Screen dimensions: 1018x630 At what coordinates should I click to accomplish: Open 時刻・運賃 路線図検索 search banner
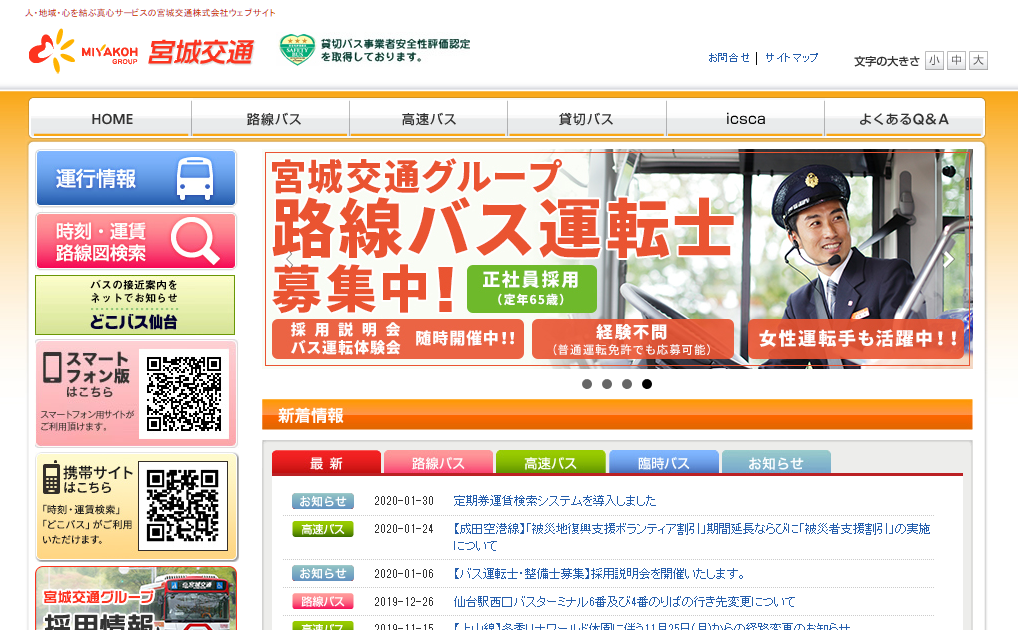[x=136, y=242]
